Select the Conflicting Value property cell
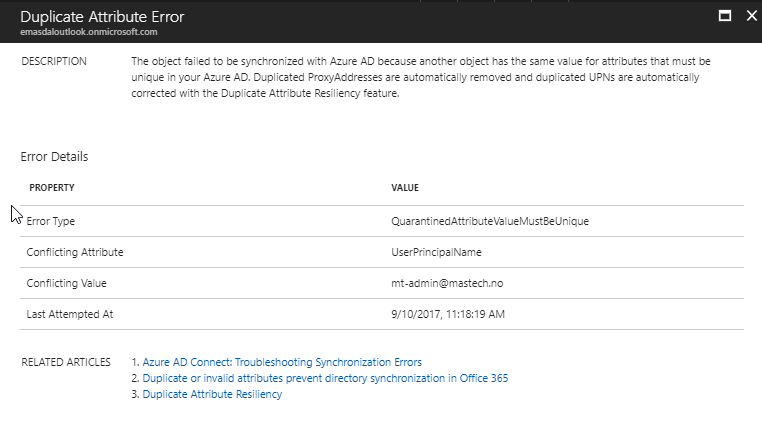 (67, 283)
